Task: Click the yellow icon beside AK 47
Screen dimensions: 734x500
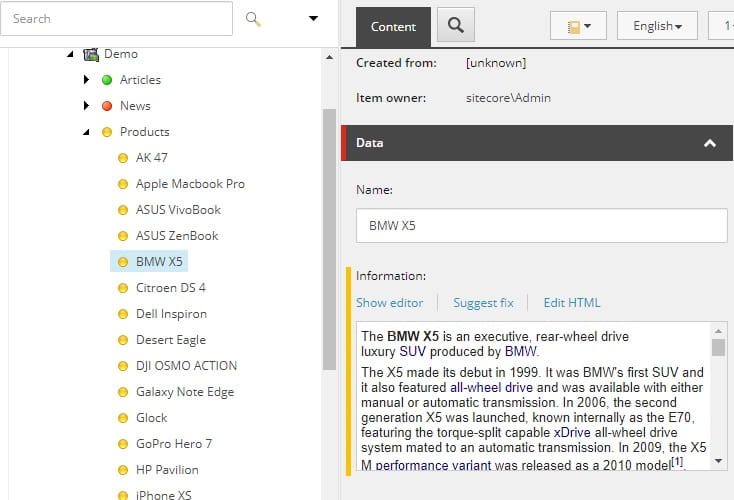Action: coord(123,158)
